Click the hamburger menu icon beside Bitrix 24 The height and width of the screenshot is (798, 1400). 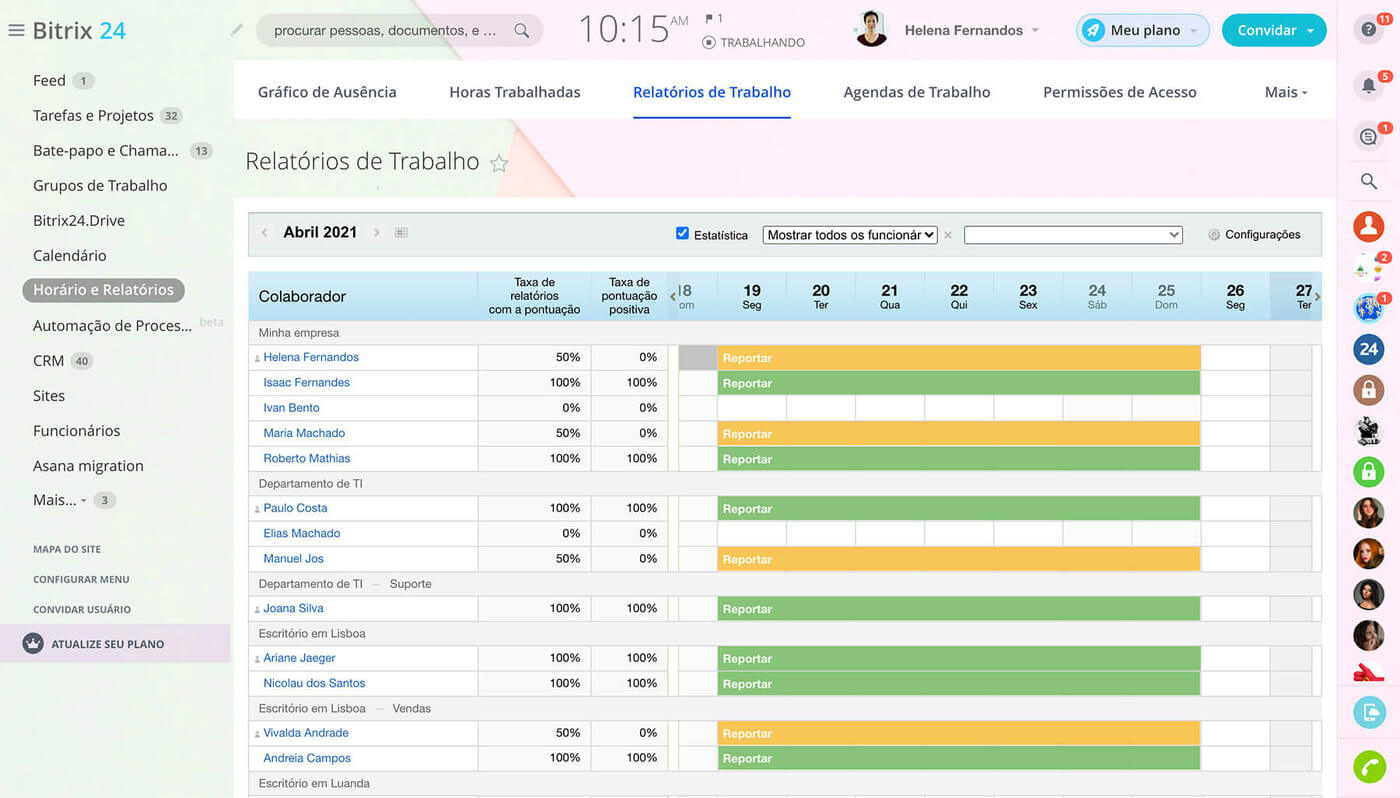[x=16, y=30]
